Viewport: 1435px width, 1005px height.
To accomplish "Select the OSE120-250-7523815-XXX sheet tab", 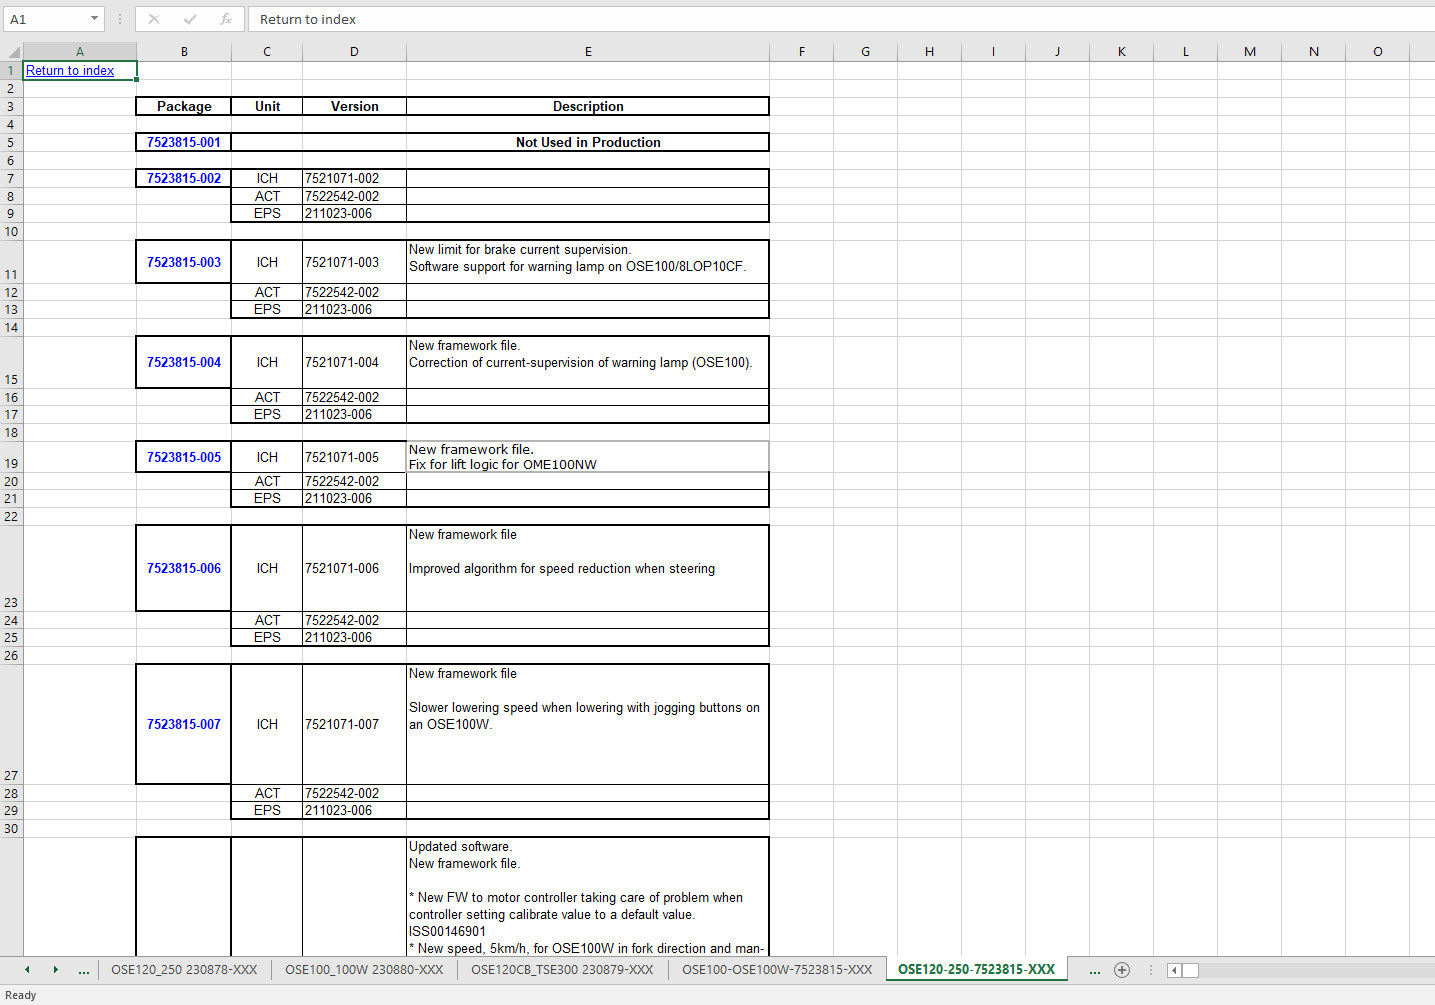I will (x=976, y=970).
